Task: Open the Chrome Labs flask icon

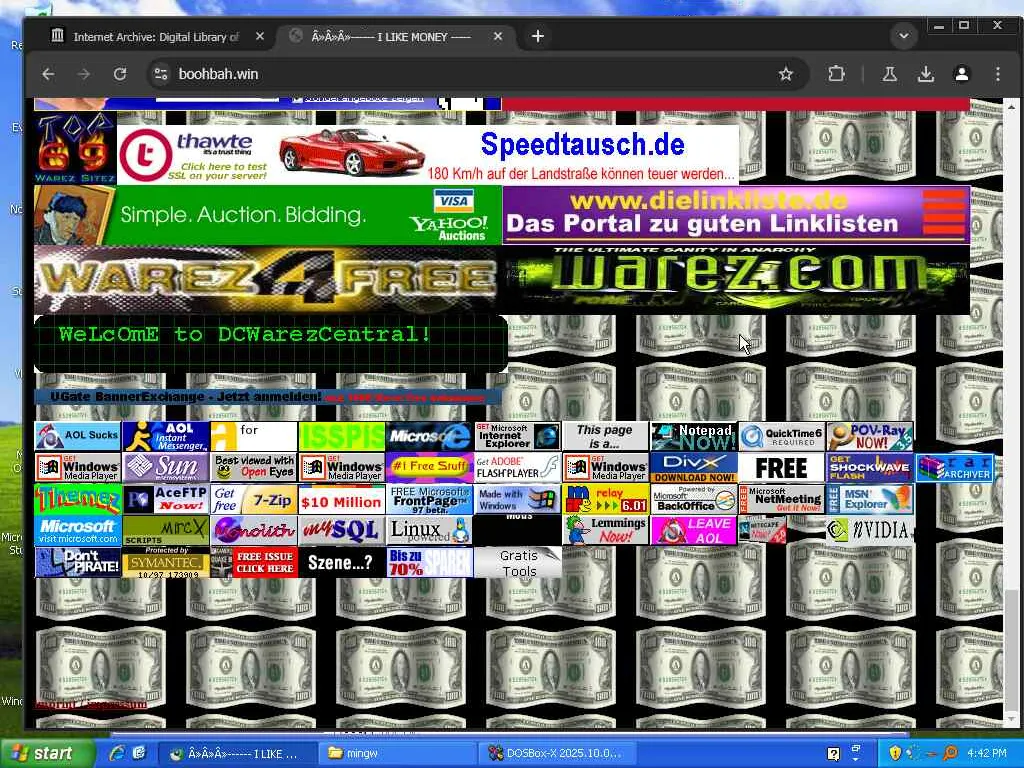Action: point(889,74)
